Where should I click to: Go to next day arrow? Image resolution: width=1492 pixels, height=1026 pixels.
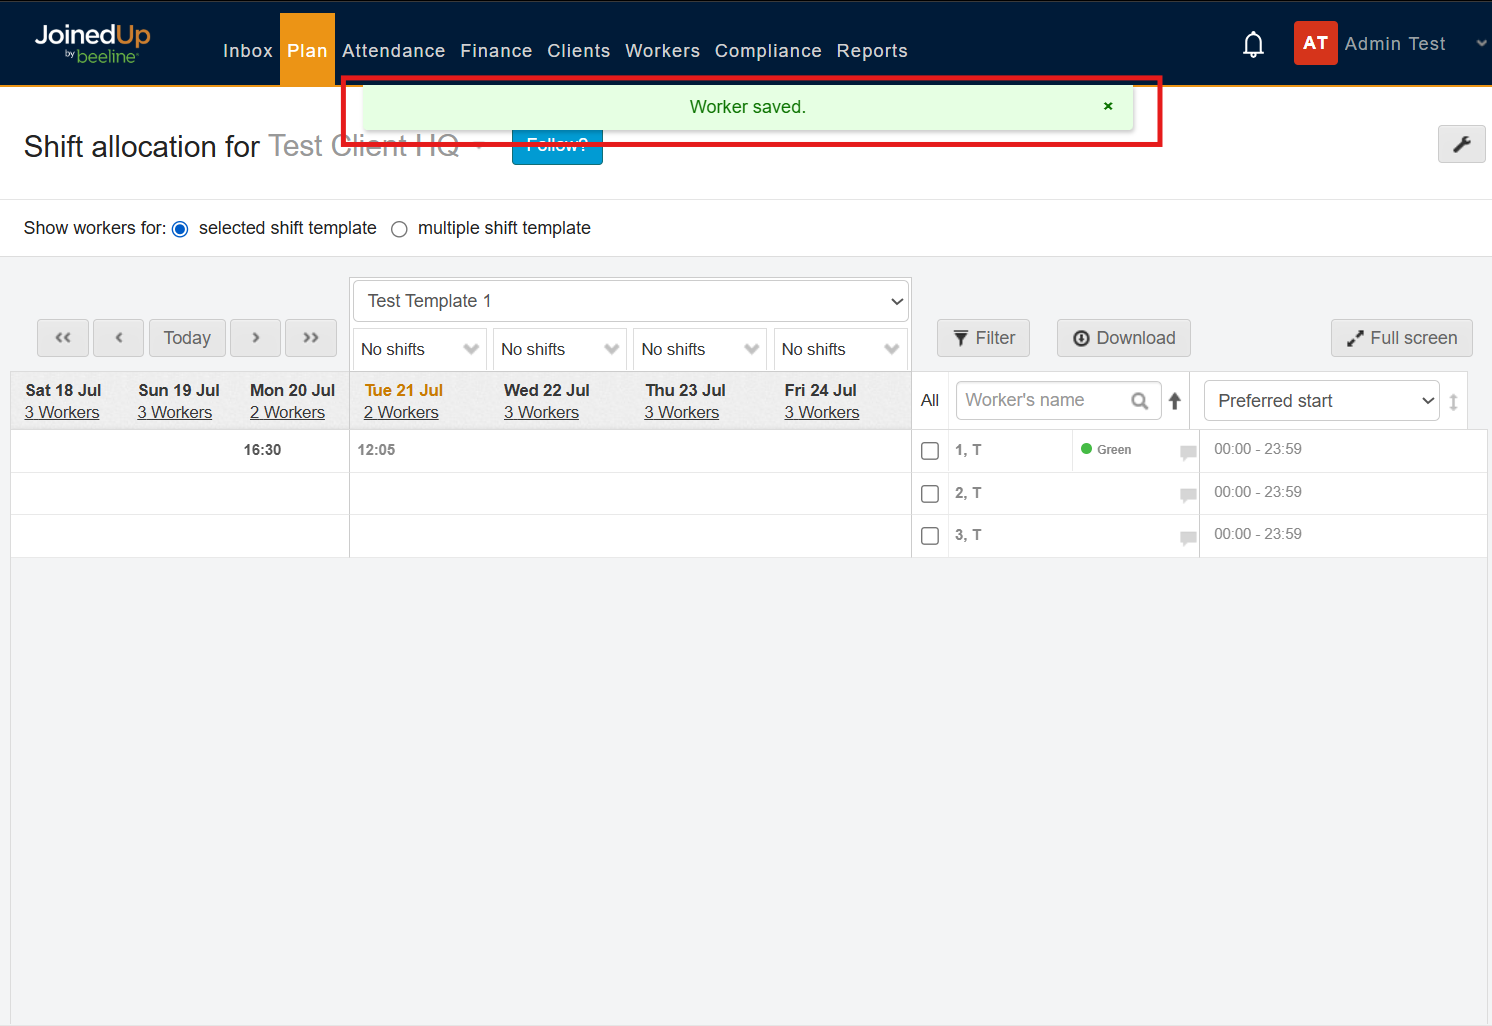point(255,338)
